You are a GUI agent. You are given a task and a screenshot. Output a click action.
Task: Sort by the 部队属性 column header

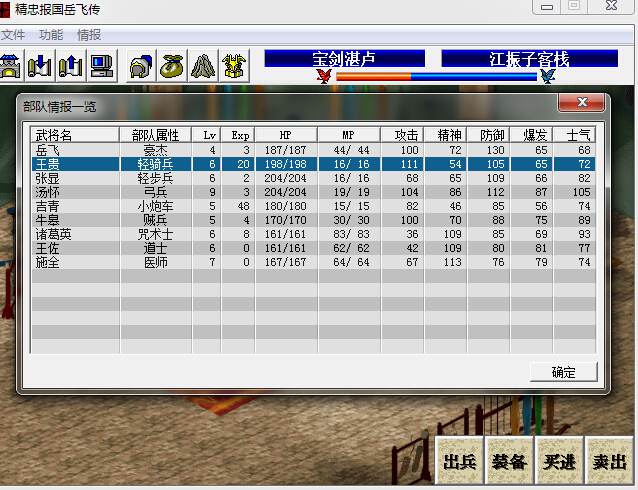click(155, 135)
